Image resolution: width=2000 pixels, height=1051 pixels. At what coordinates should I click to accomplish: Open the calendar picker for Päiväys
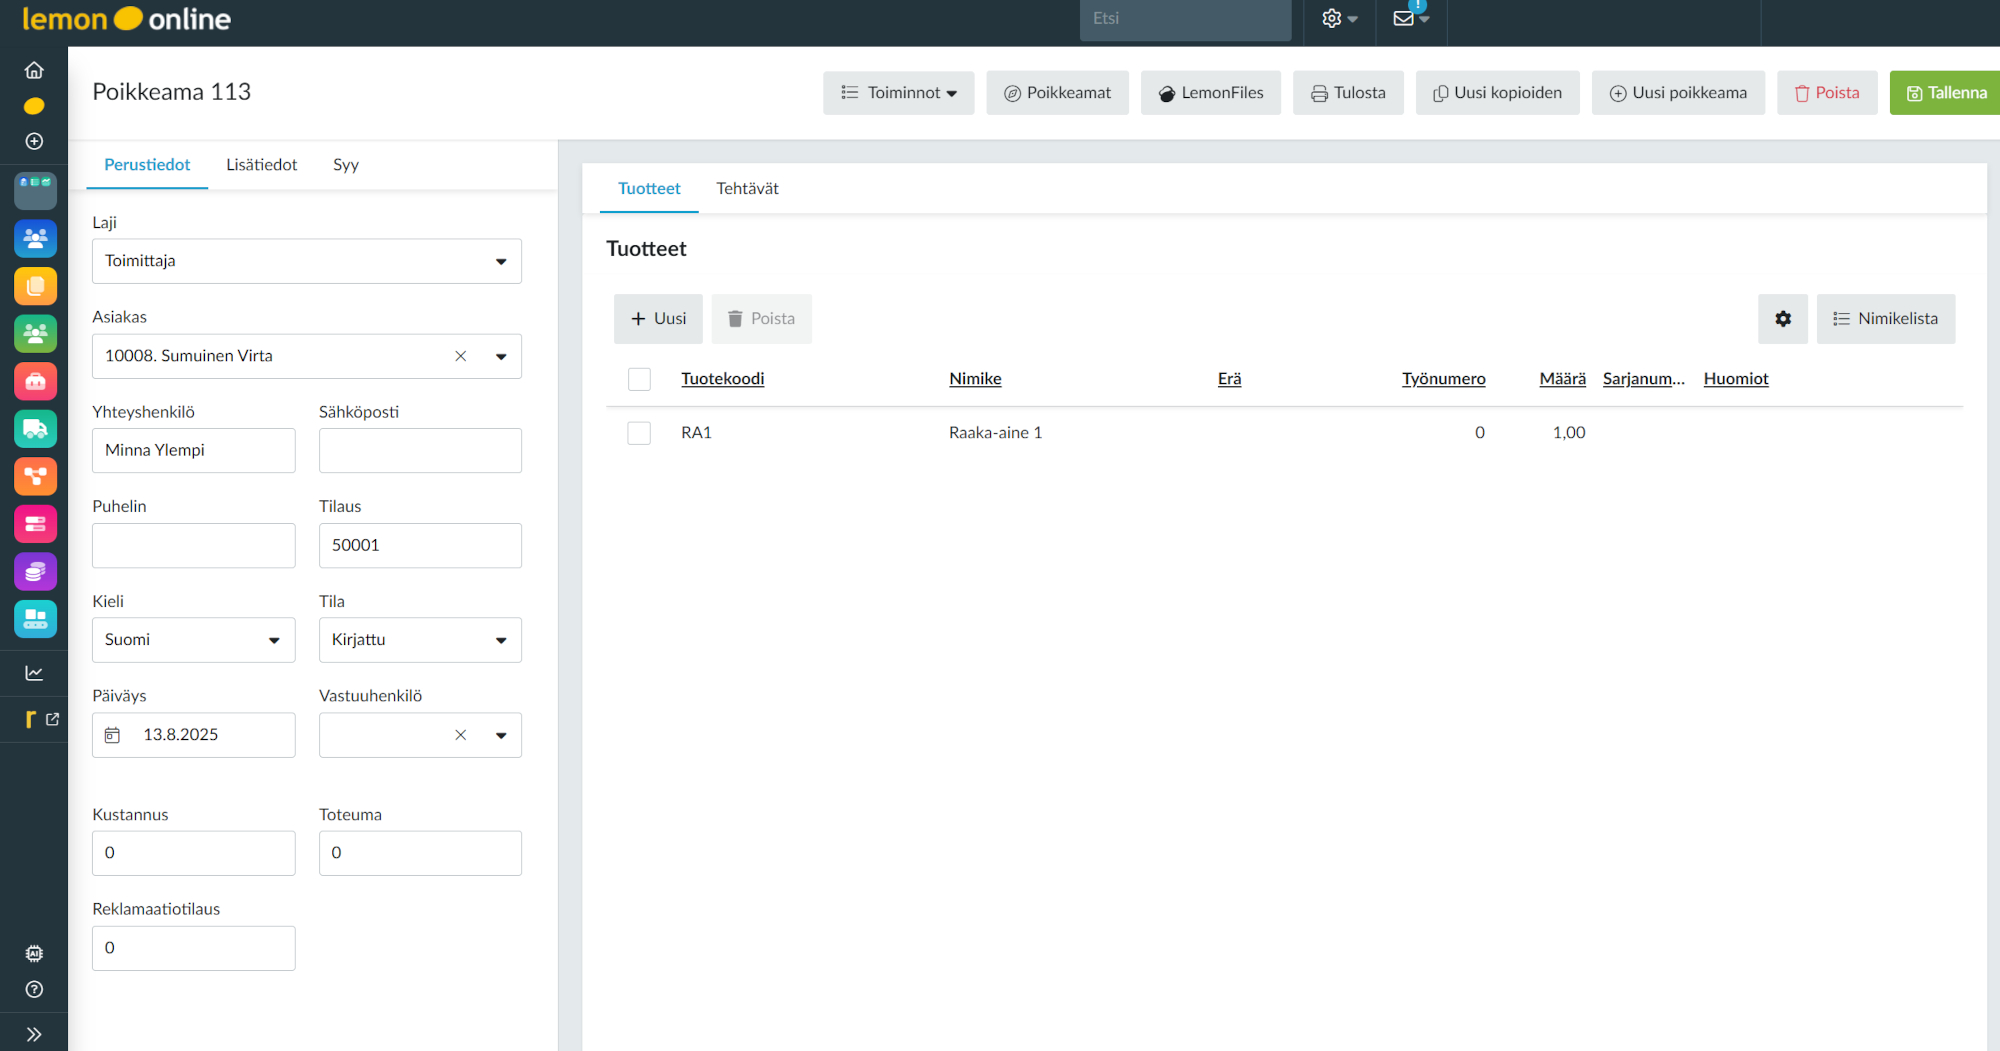113,735
